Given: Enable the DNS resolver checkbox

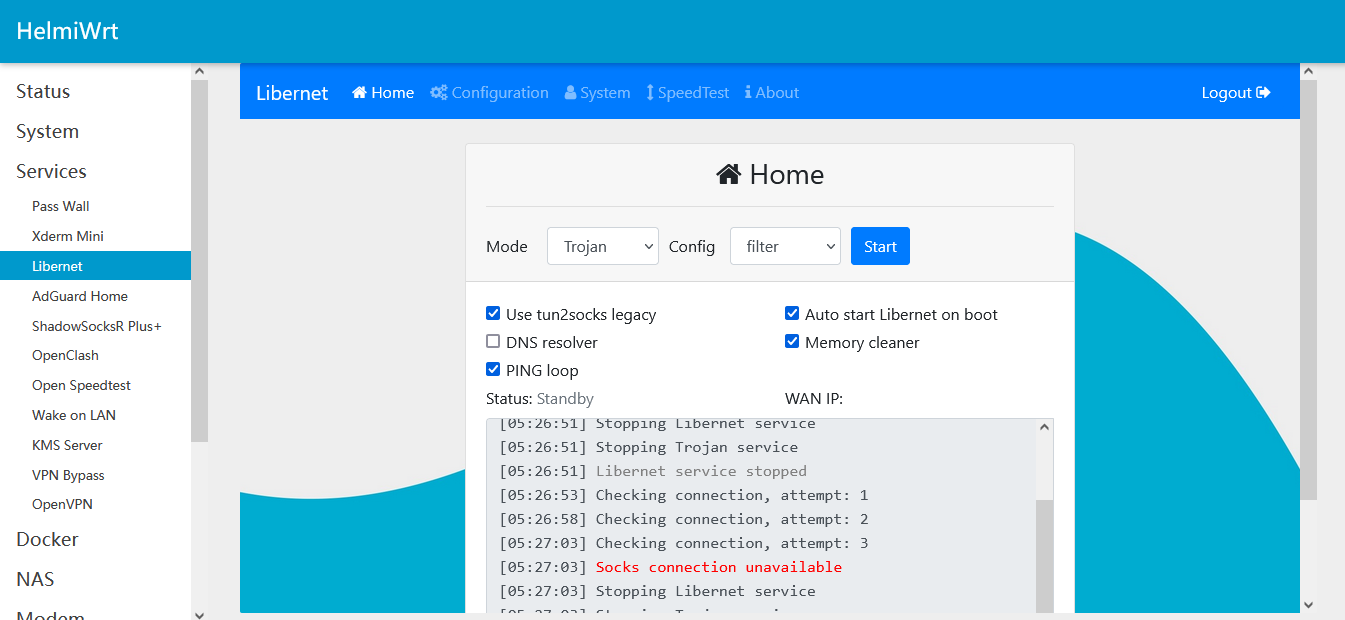Looking at the screenshot, I should (x=493, y=342).
